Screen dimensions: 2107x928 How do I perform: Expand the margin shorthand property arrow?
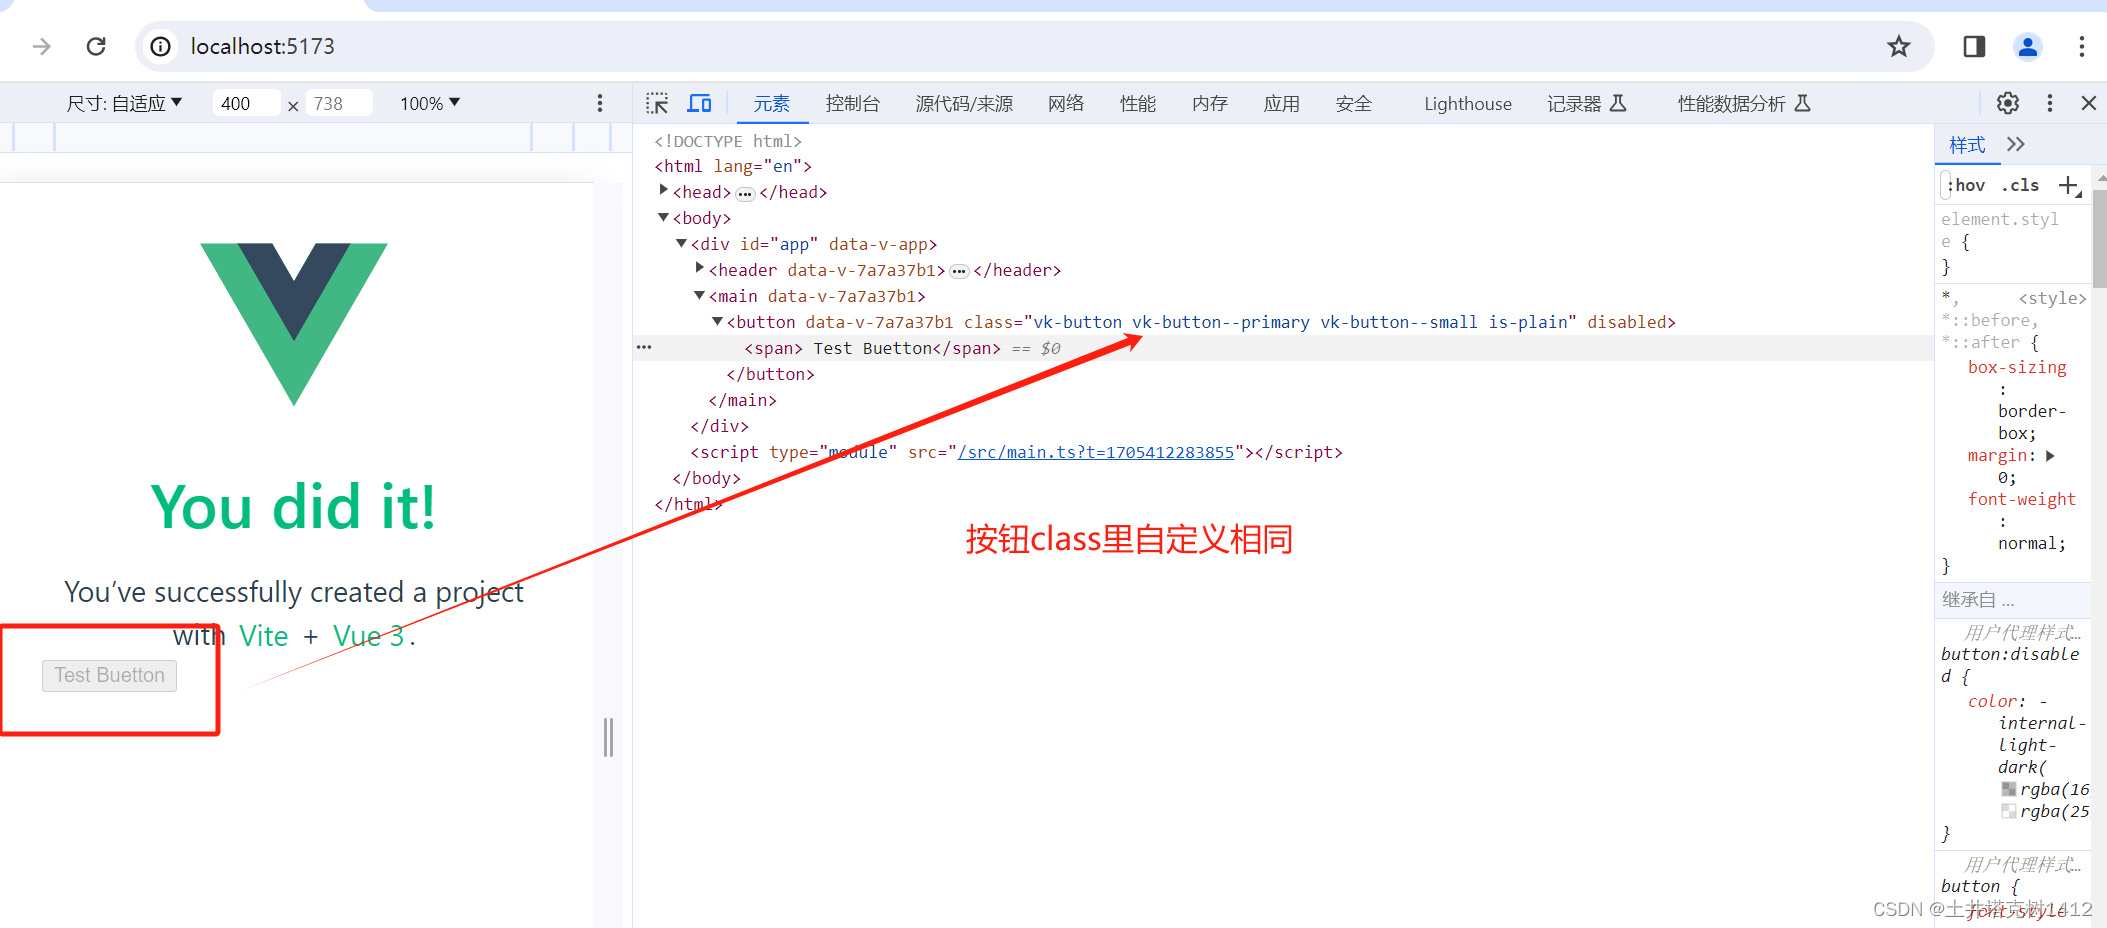[2050, 455]
